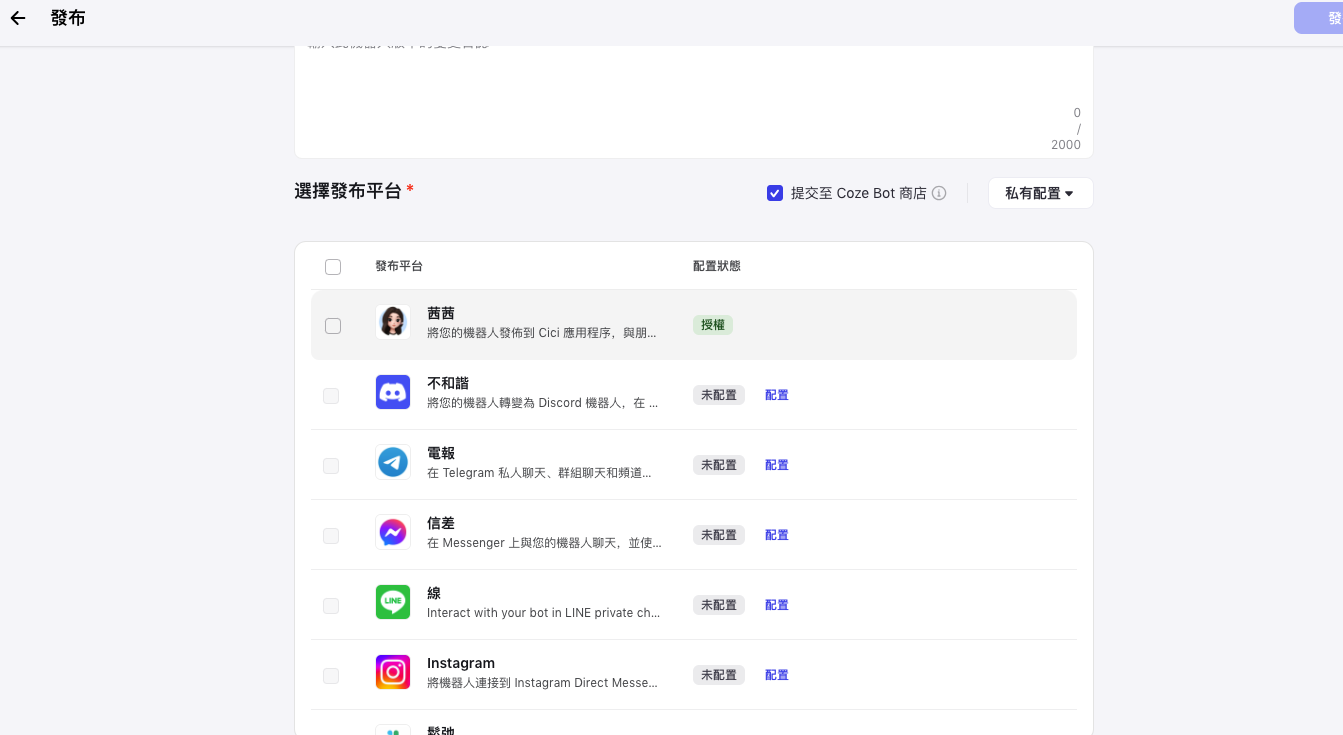This screenshot has width=1343, height=735.
Task: Check the 不和諧 Discord row checkbox
Action: coord(331,396)
